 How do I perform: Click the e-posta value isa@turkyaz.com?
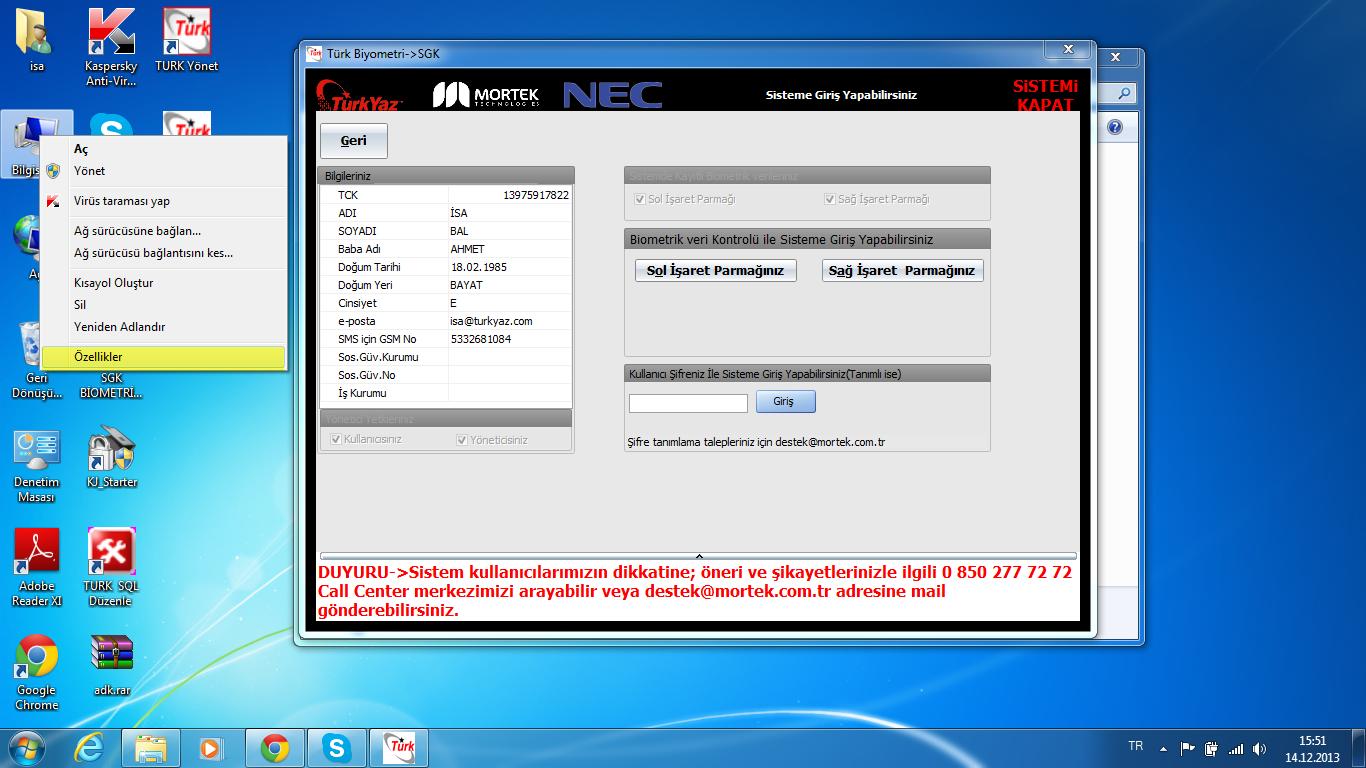[x=491, y=321]
